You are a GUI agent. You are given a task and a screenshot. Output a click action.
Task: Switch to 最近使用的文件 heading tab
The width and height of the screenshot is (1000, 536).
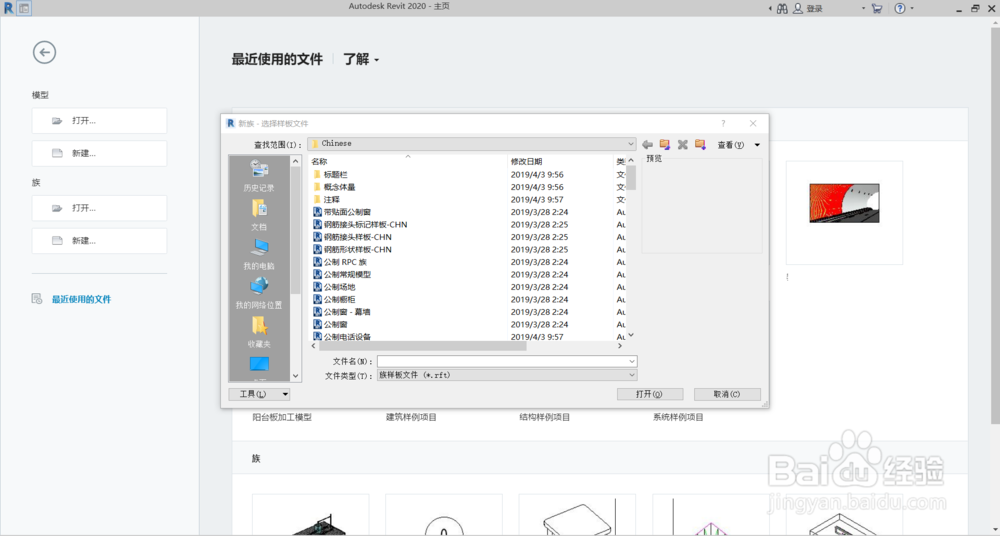(x=277, y=59)
